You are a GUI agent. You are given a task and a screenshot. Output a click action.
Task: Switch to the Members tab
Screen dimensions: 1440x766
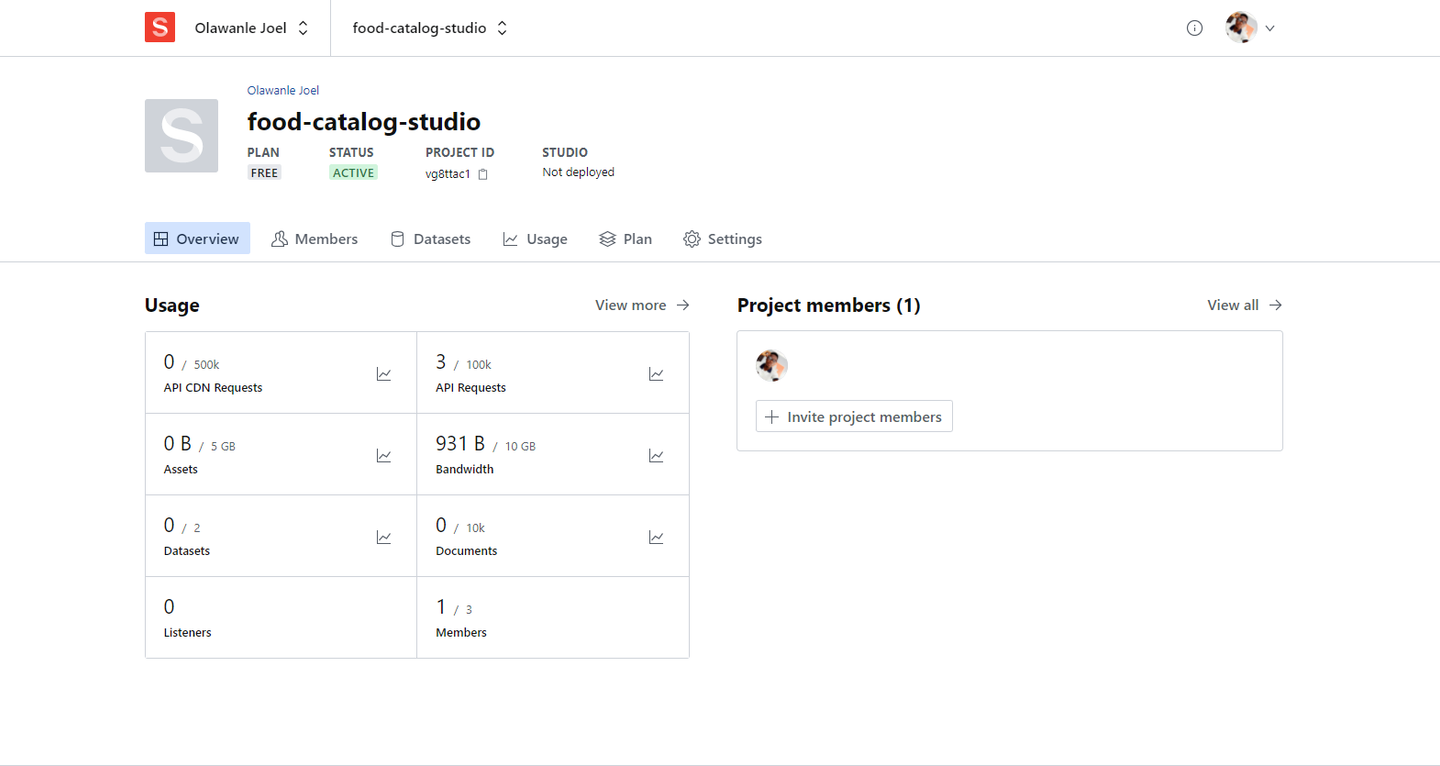(314, 238)
